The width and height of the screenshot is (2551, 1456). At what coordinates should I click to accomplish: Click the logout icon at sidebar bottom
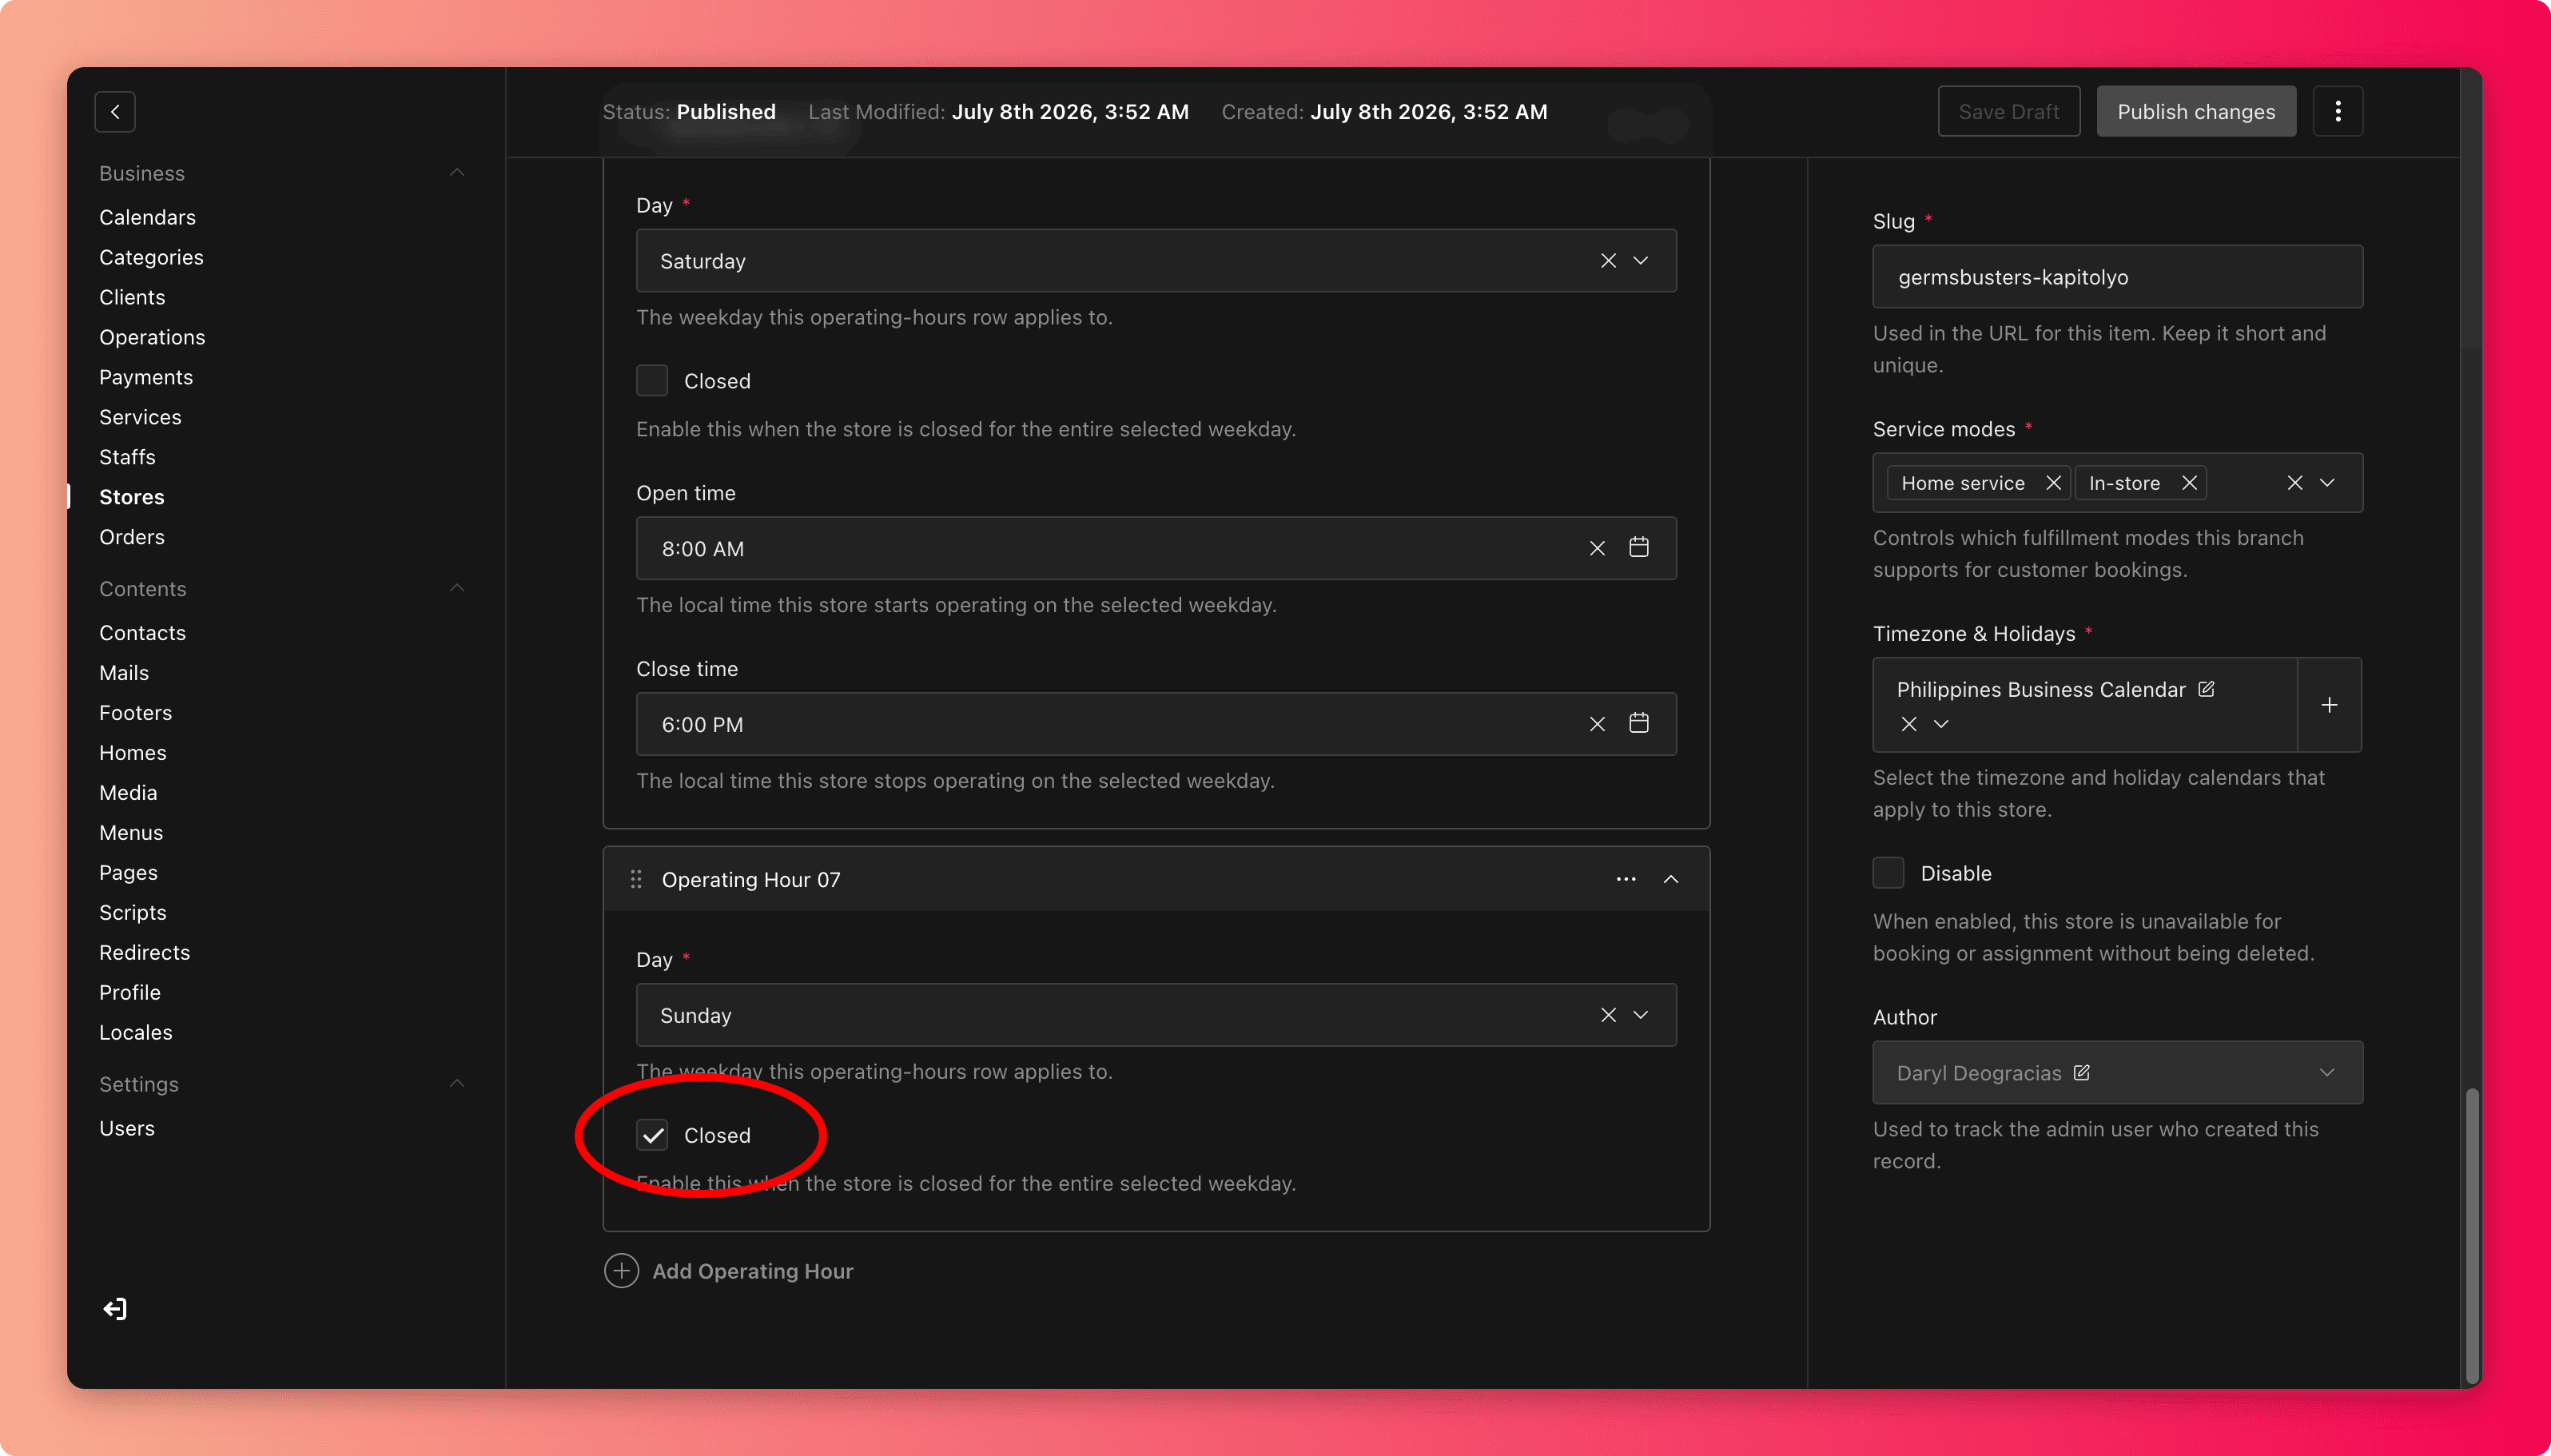coord(115,1309)
